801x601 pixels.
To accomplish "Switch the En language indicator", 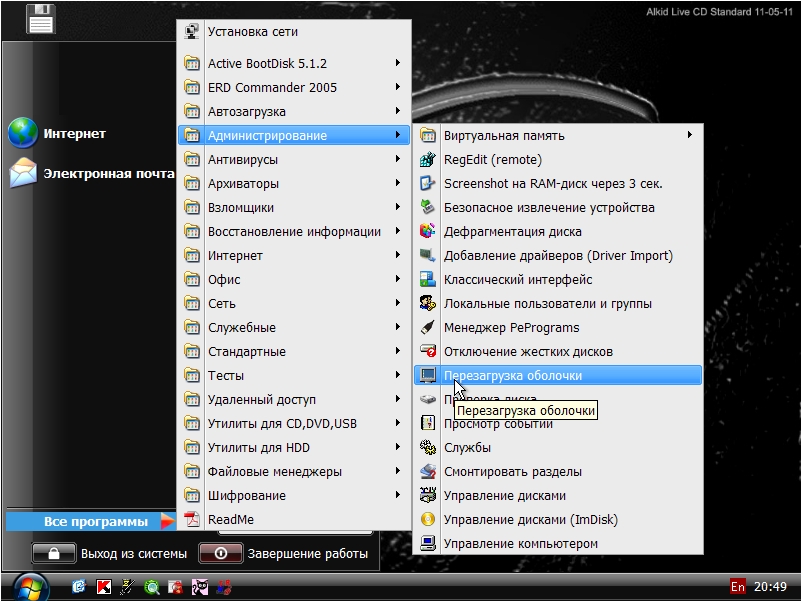I will coord(737,587).
